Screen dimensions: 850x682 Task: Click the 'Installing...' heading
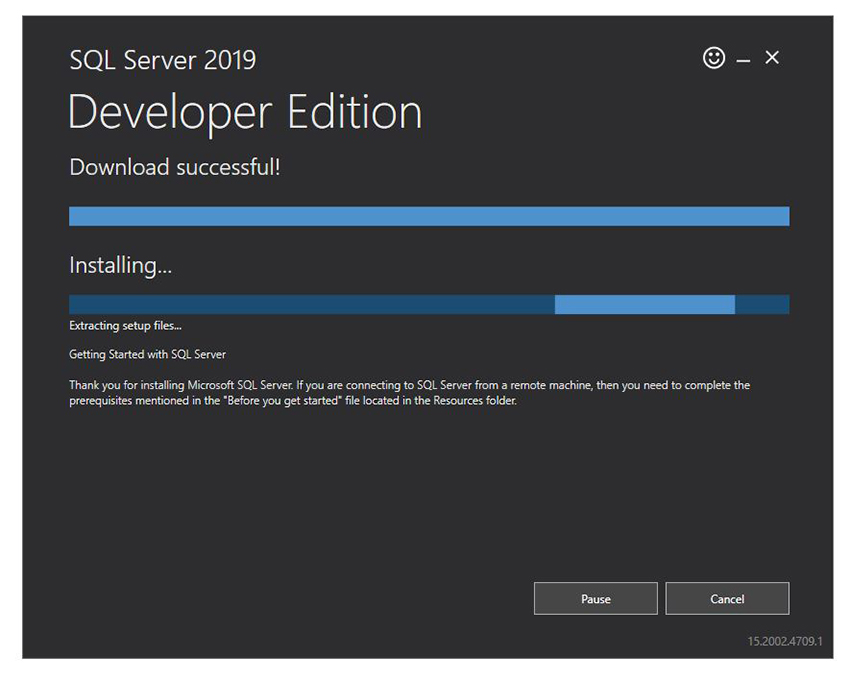120,266
